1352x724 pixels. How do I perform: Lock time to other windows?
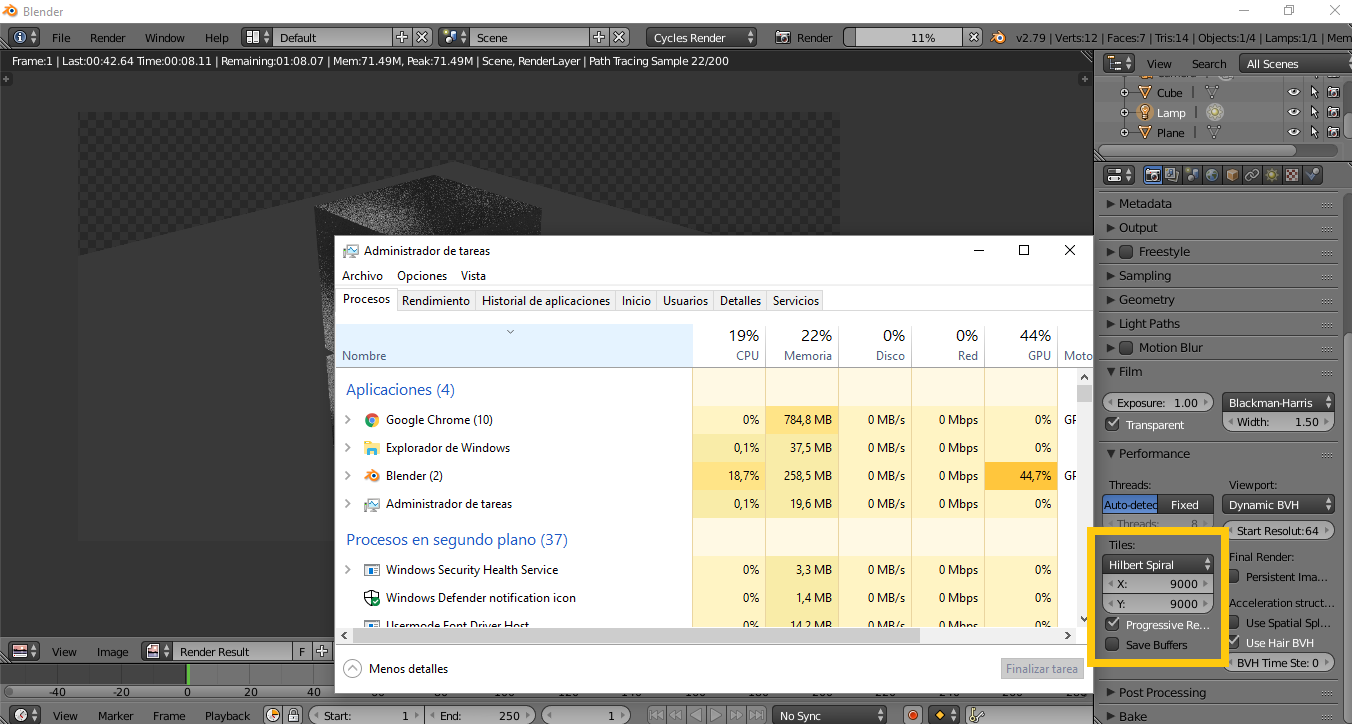click(x=294, y=715)
